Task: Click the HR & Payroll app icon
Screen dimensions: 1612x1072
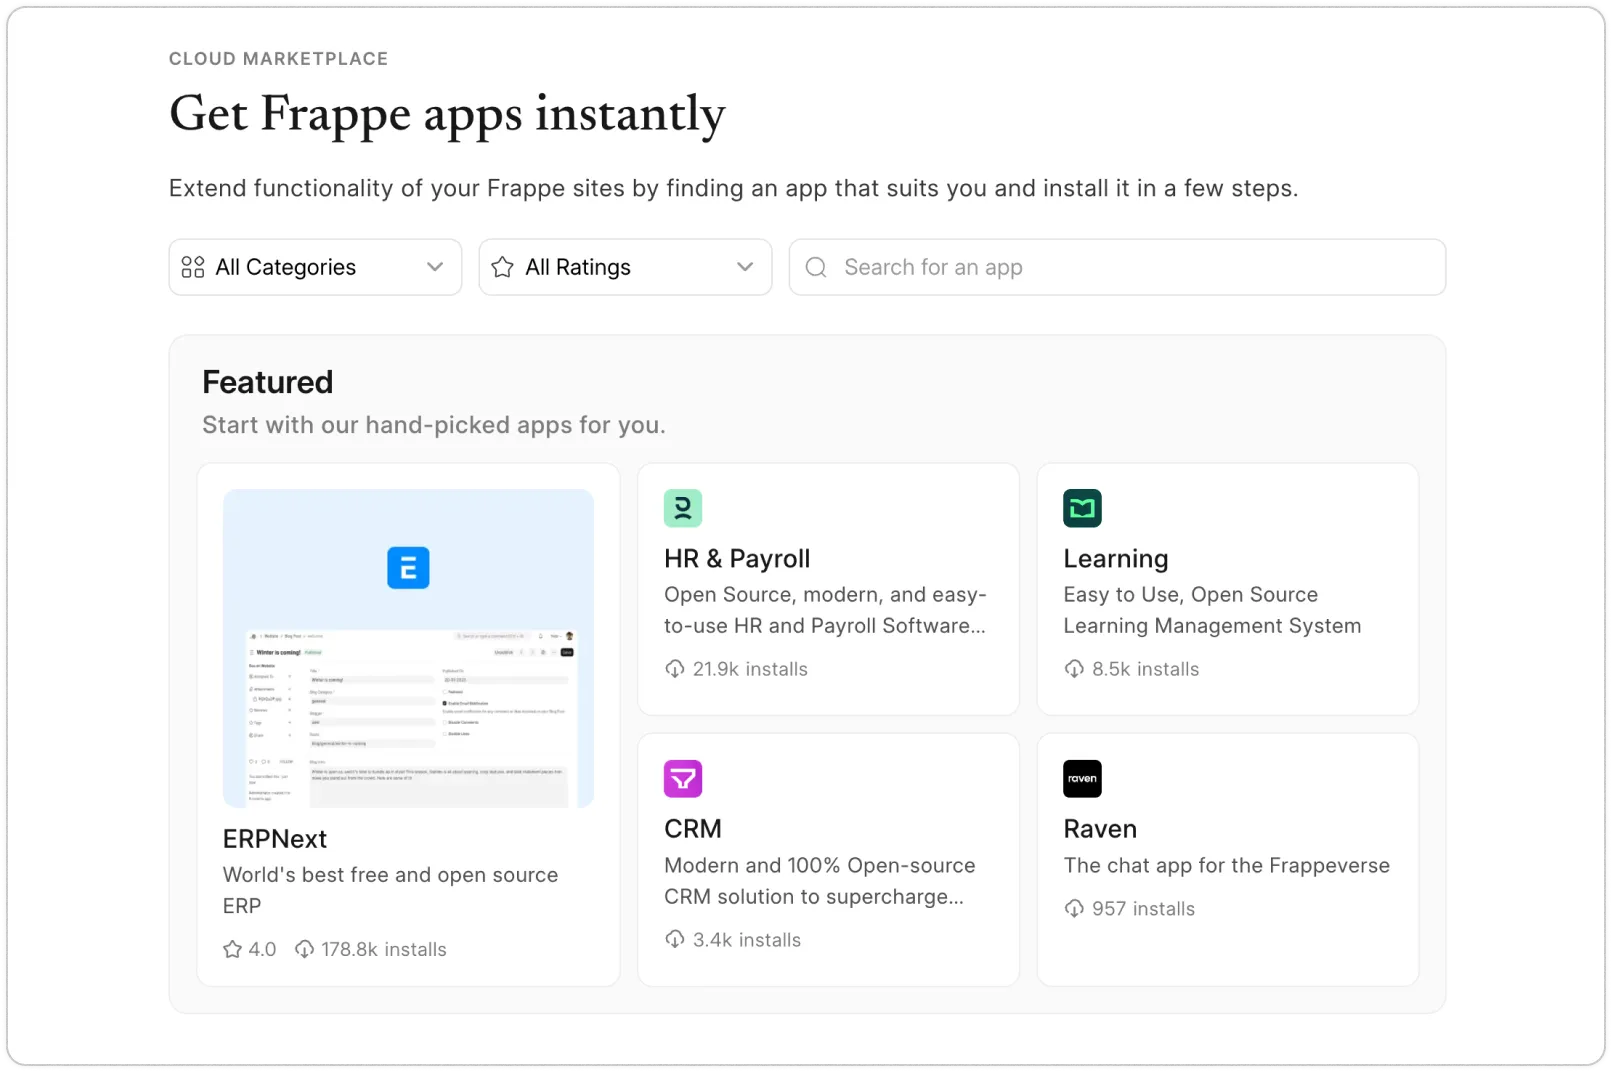Action: click(683, 508)
